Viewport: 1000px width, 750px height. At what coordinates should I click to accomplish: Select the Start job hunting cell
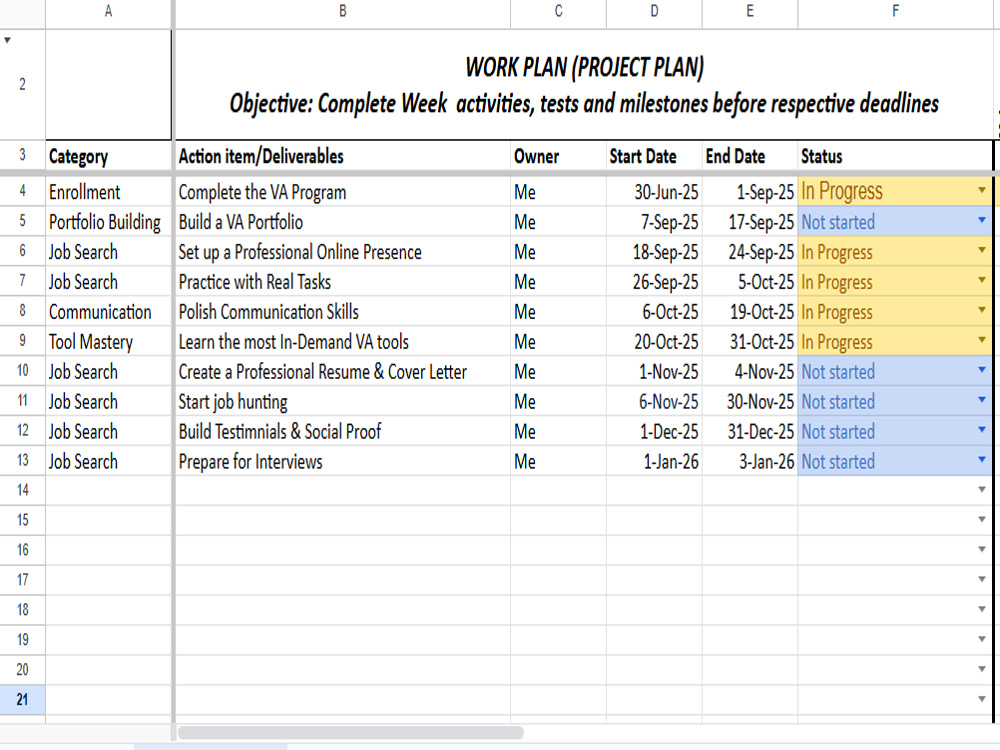[342, 401]
